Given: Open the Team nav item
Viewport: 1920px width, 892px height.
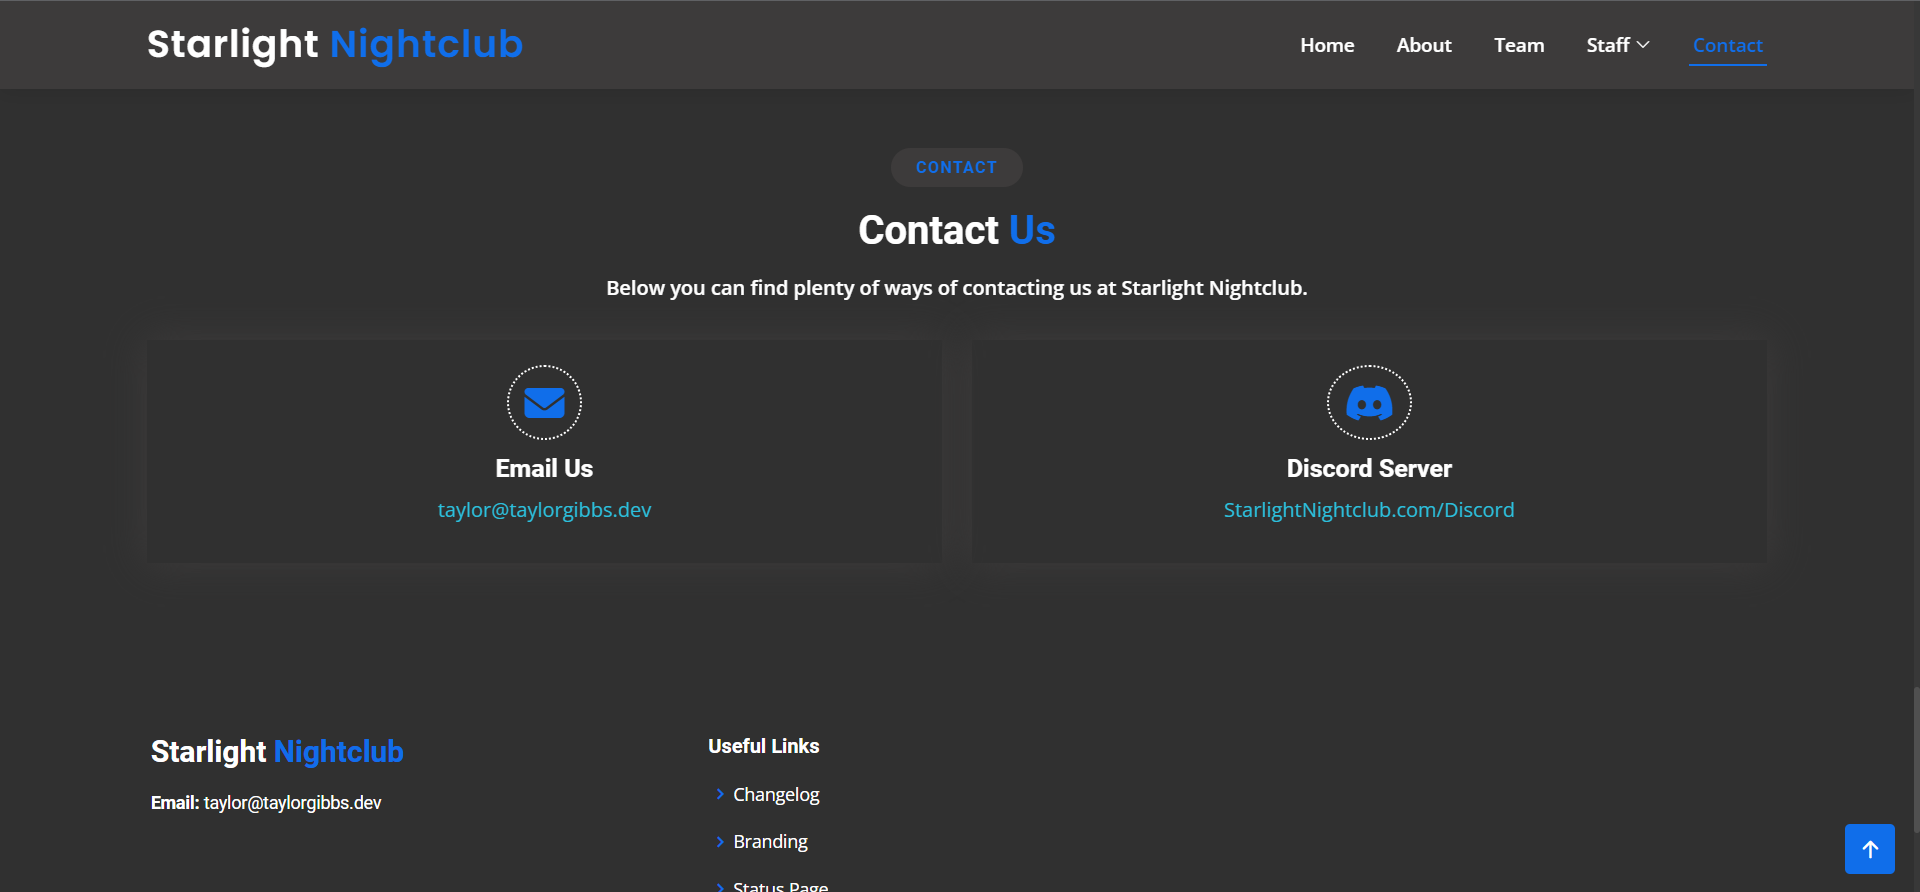Looking at the screenshot, I should point(1519,45).
